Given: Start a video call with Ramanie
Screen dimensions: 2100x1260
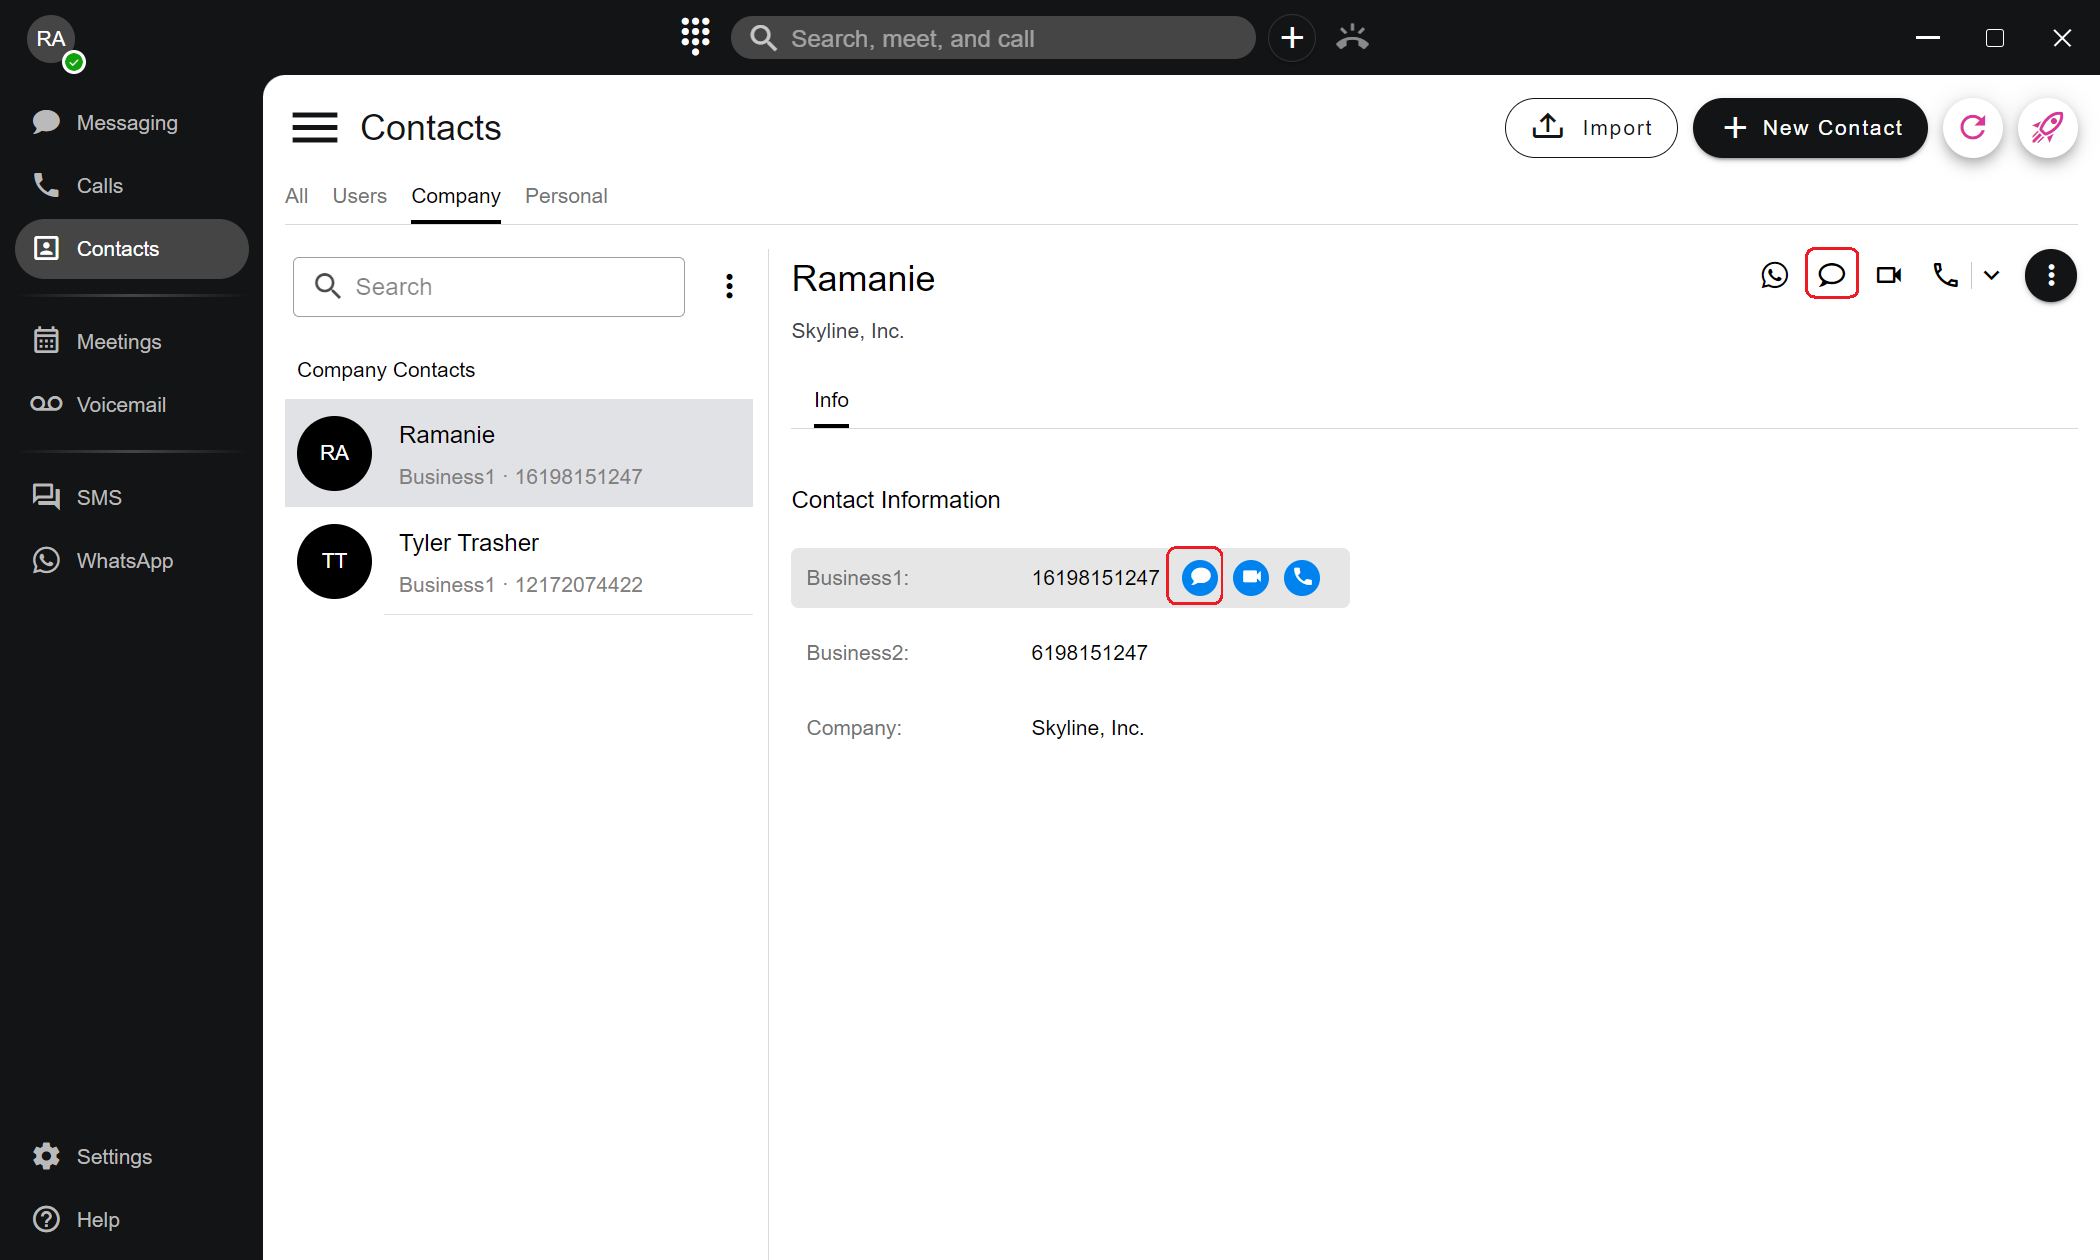Looking at the screenshot, I should coord(1888,275).
